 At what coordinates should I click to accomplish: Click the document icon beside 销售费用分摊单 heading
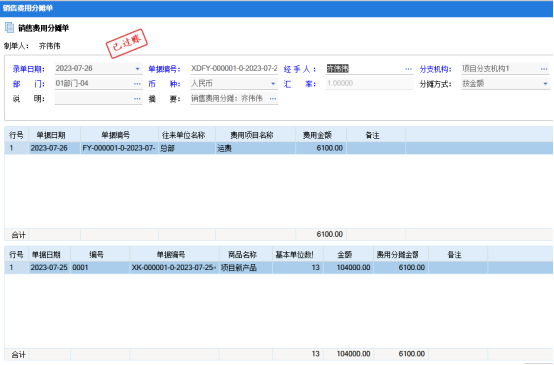pos(9,28)
